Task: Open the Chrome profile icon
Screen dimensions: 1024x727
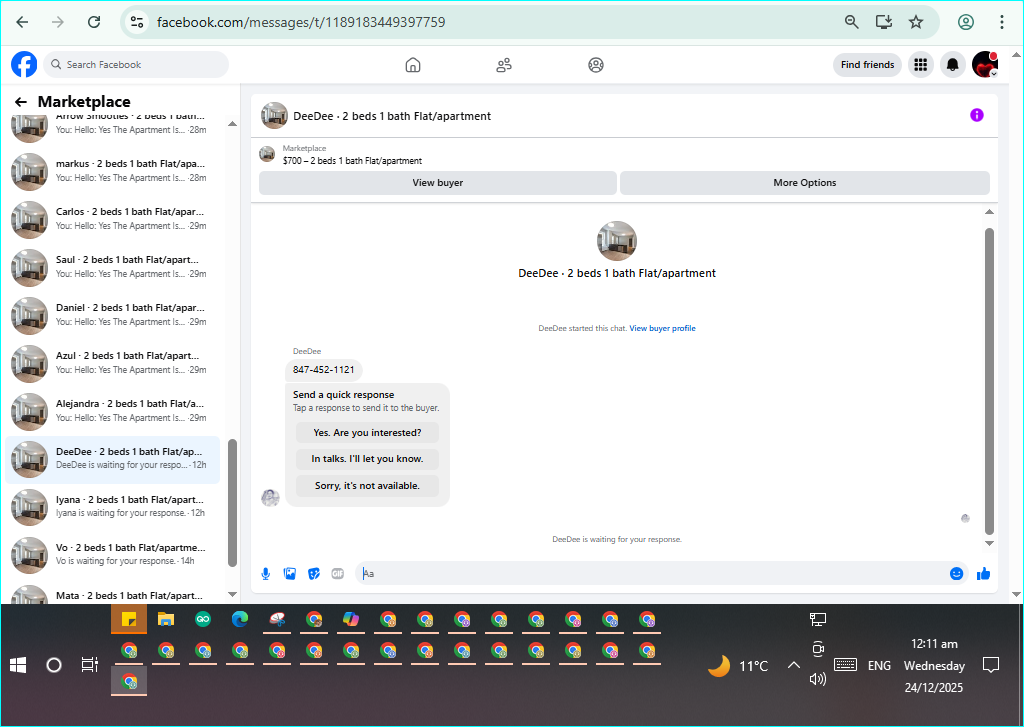Action: [x=966, y=22]
